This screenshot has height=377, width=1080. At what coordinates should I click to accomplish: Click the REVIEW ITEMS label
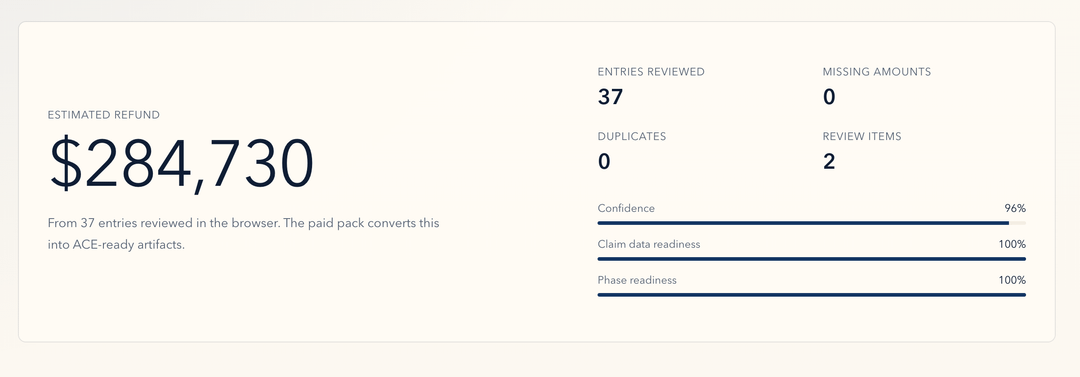(x=862, y=136)
